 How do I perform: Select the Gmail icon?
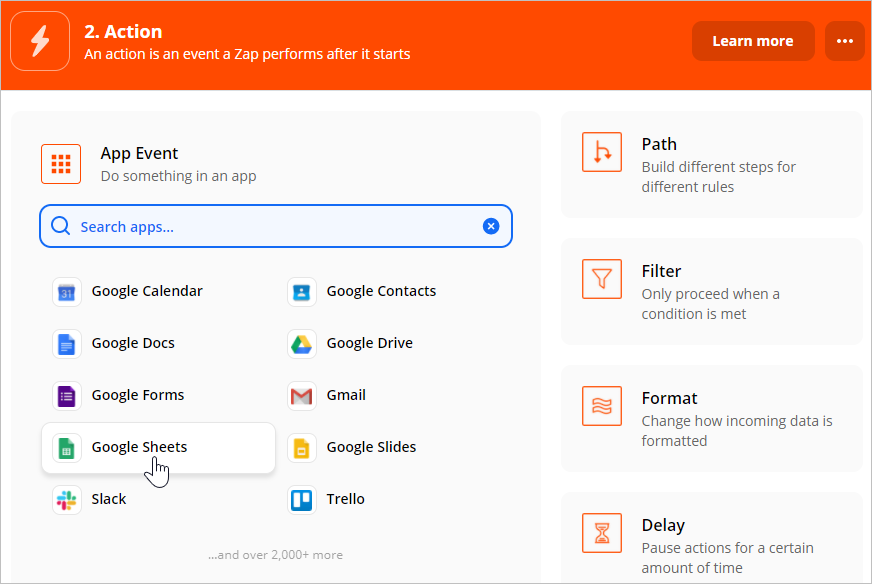(x=301, y=395)
